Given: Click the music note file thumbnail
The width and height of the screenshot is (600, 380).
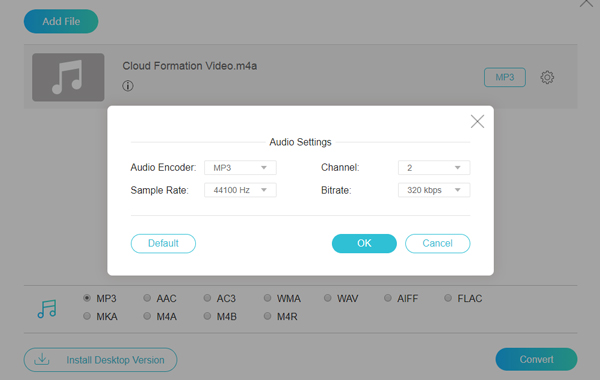Looking at the screenshot, I should point(68,77).
